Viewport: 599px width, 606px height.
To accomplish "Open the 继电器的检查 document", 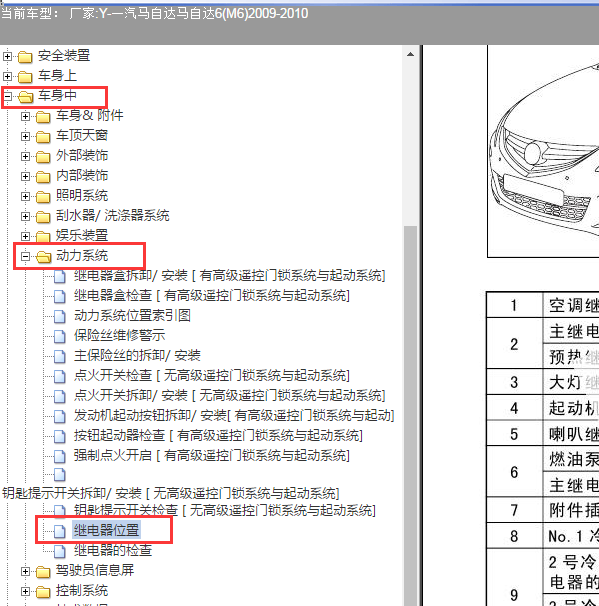I will [x=113, y=550].
